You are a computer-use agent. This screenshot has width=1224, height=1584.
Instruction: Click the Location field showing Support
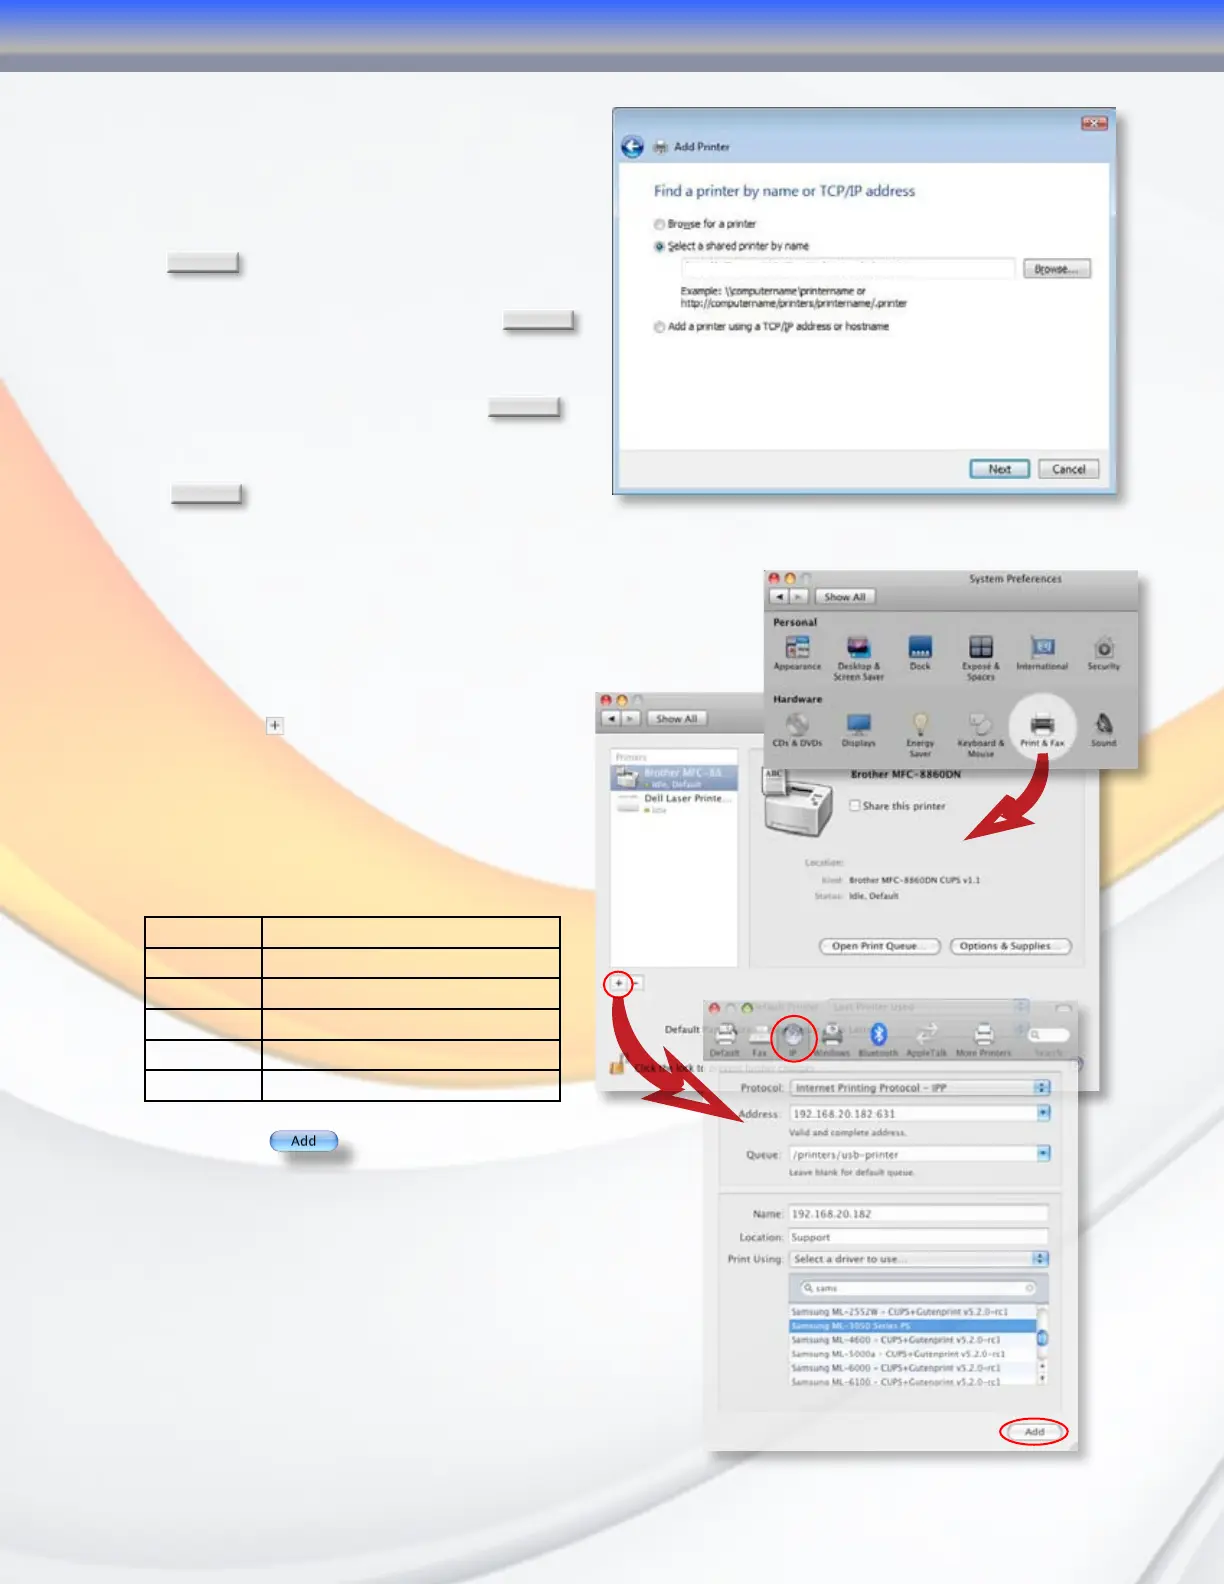918,1237
